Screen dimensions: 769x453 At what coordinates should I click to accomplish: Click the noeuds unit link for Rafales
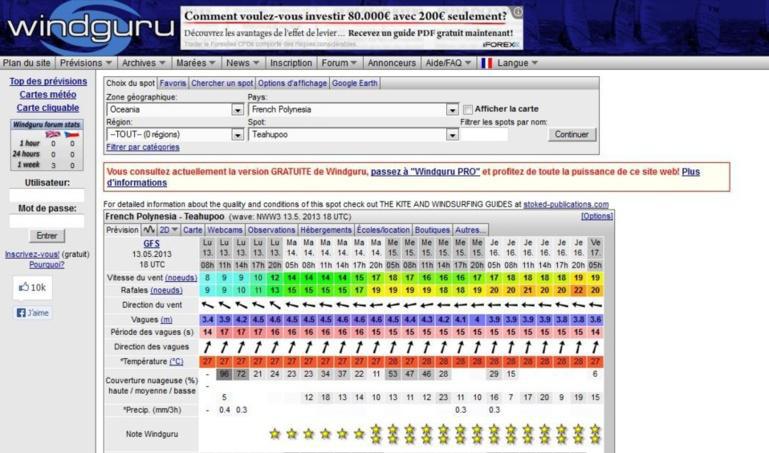(166, 290)
